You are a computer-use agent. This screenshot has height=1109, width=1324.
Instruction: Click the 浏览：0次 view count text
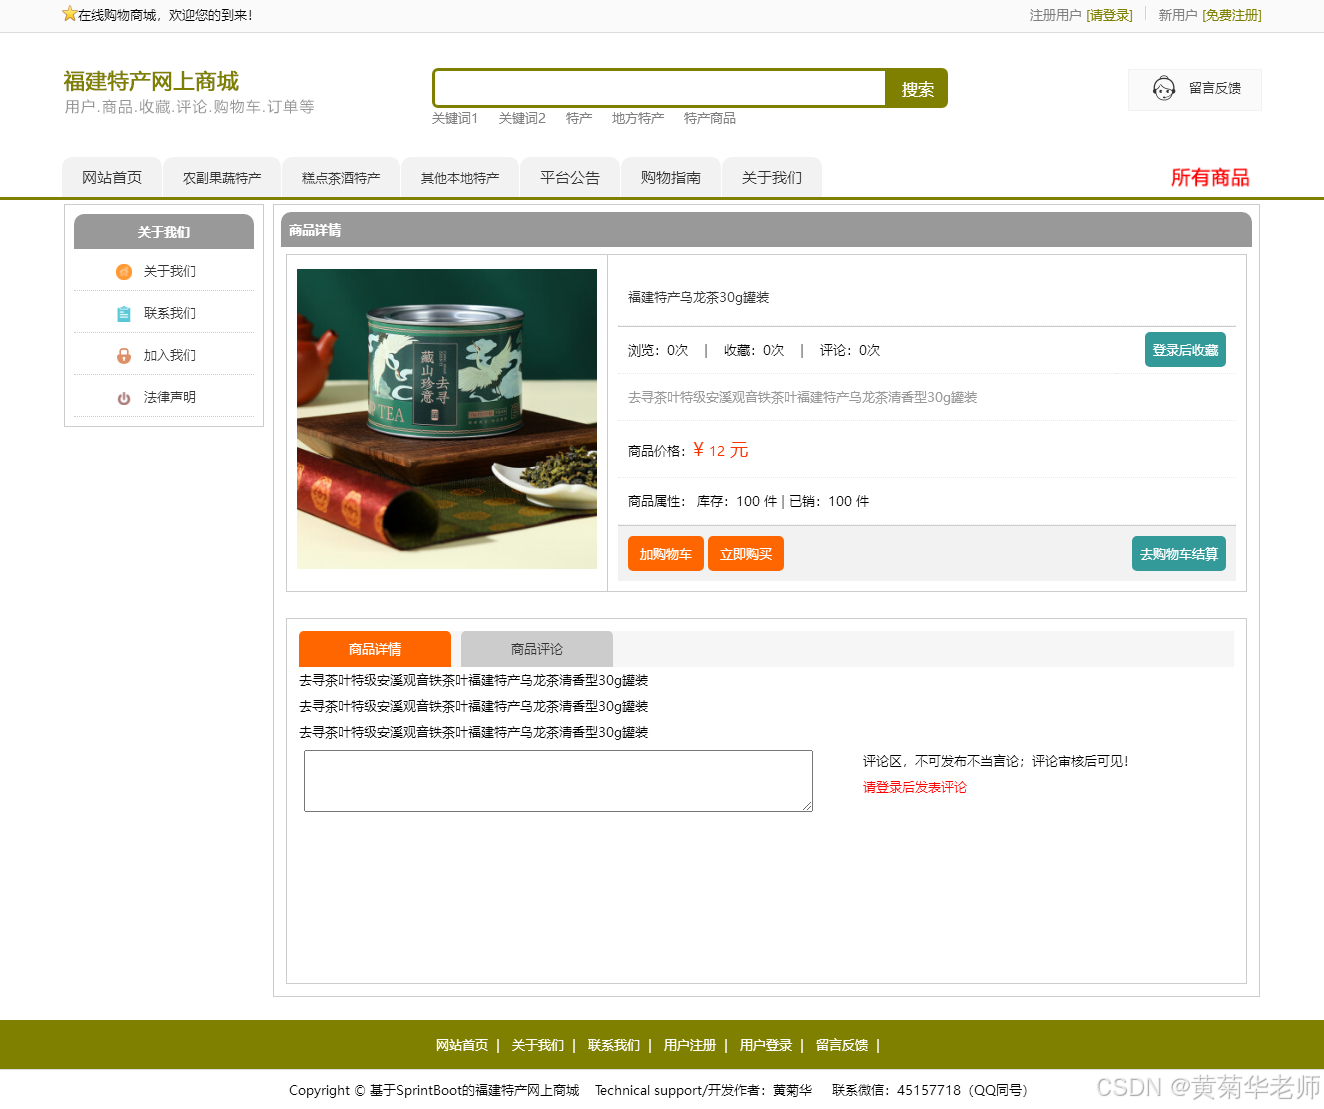tap(658, 350)
